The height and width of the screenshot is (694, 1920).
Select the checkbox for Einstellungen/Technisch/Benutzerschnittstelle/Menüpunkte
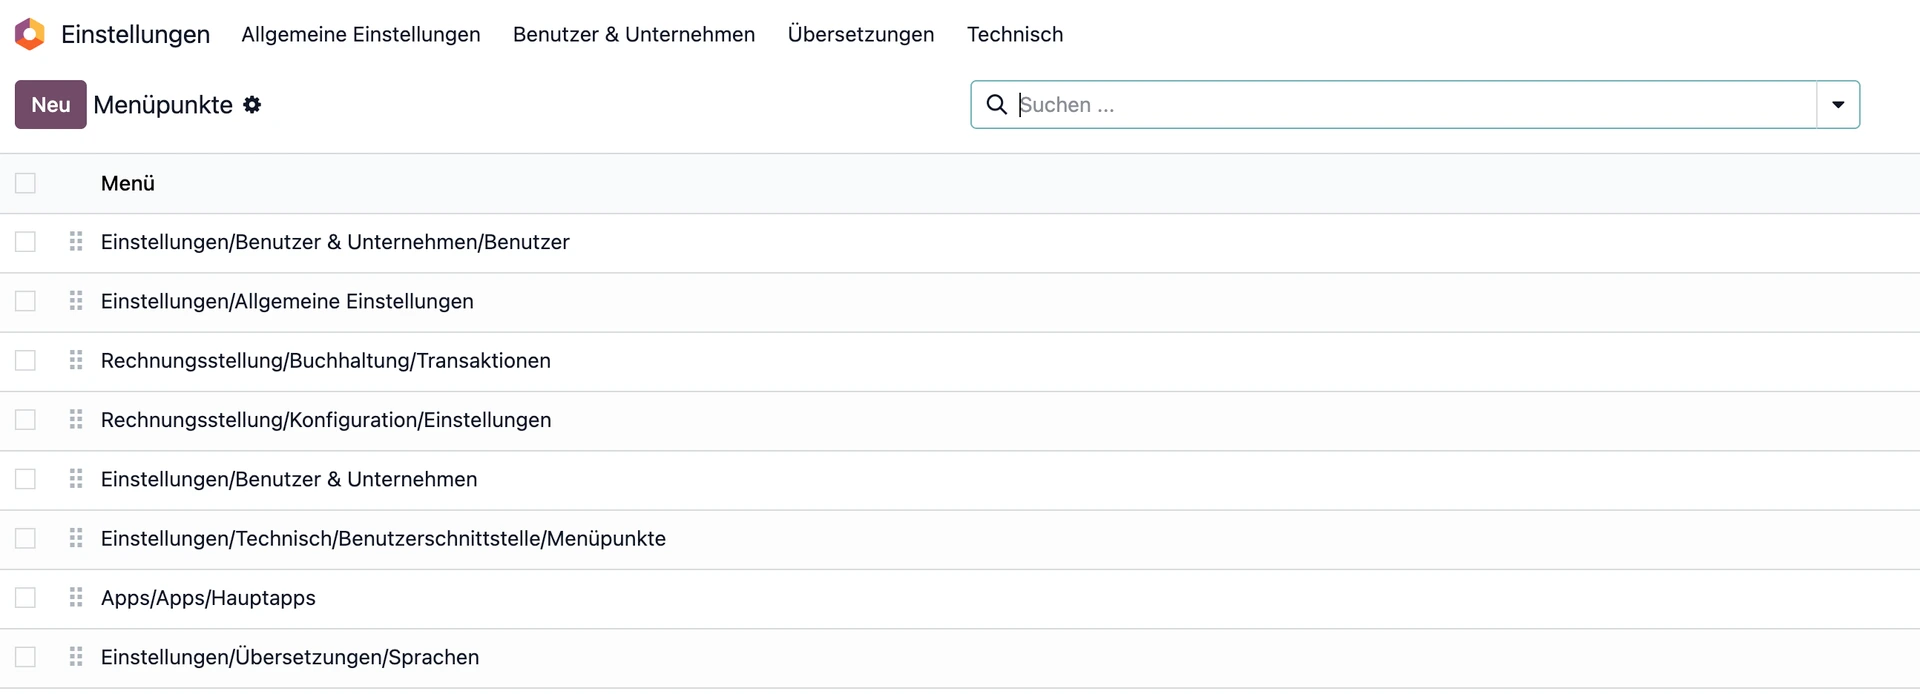point(25,538)
